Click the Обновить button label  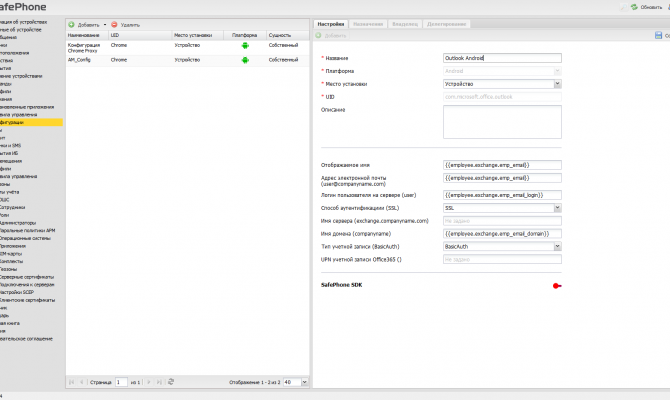[x=651, y=7]
